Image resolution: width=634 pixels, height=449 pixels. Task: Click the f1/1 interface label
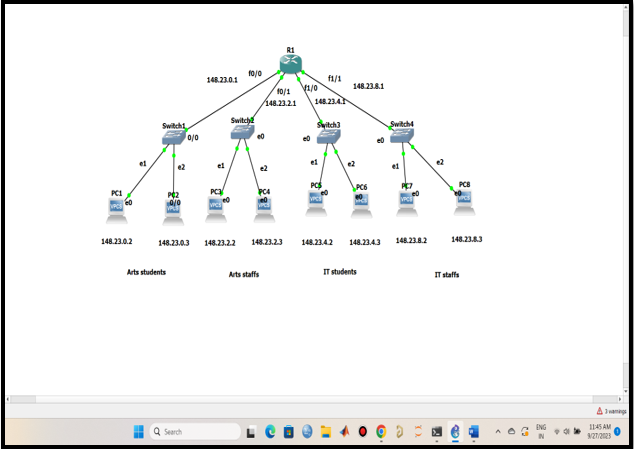[334, 78]
